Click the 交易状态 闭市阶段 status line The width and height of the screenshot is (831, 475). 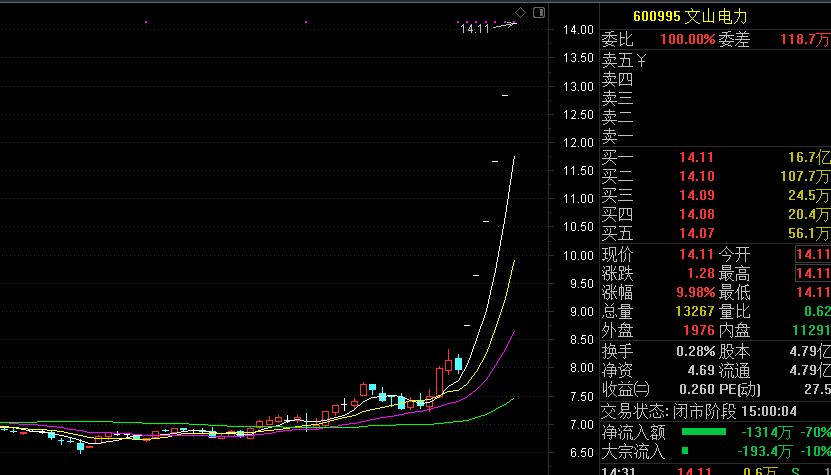(699, 411)
